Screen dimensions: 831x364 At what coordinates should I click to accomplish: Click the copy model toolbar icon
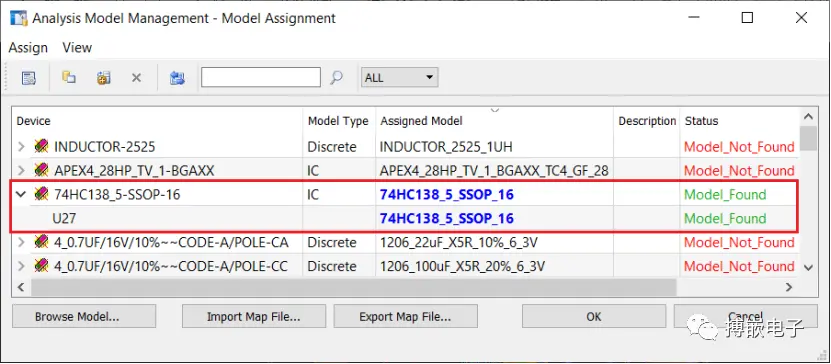pyautogui.click(x=68, y=78)
